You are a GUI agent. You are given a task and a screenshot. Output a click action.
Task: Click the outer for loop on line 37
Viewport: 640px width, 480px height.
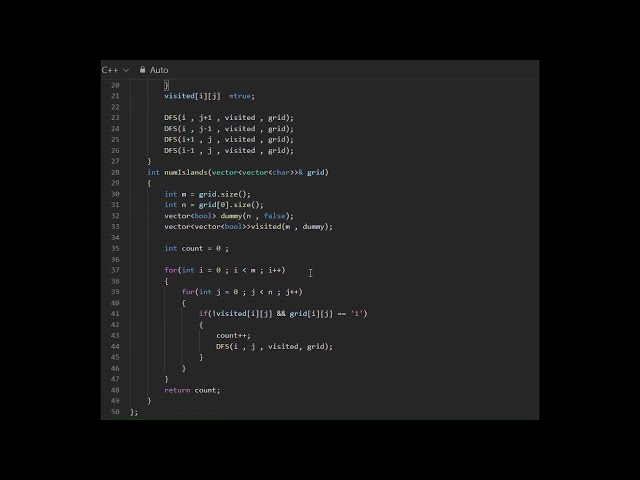tap(225, 270)
